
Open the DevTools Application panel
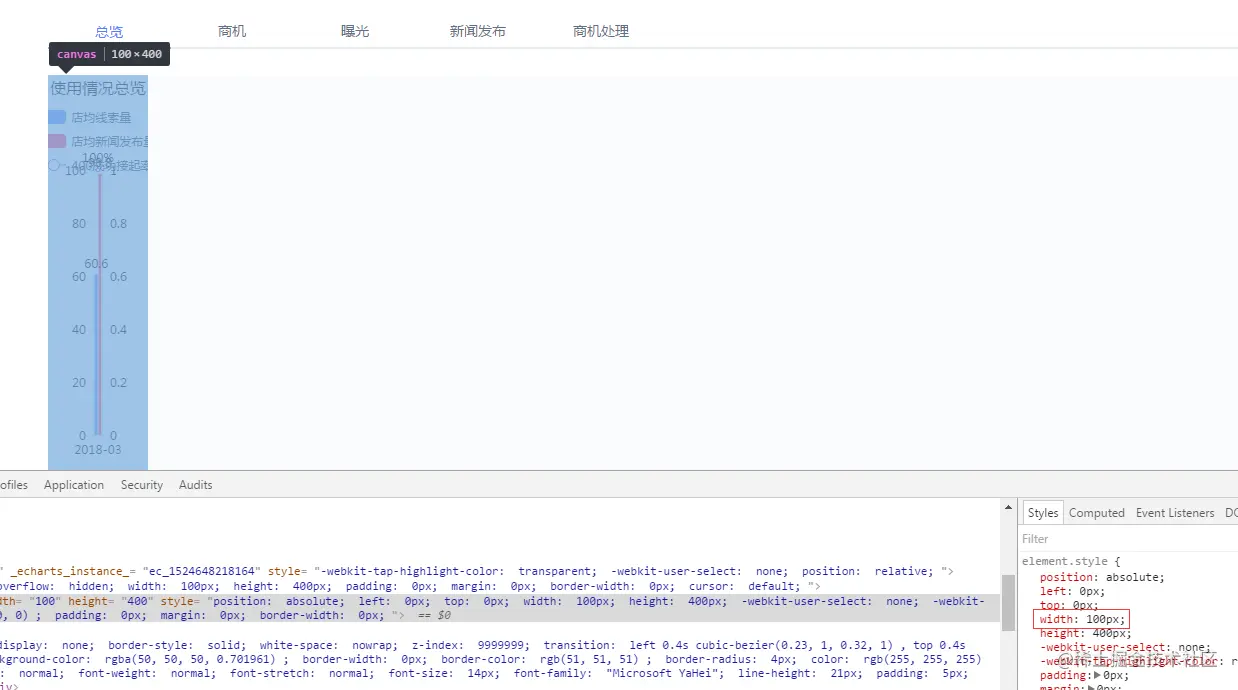[74, 485]
